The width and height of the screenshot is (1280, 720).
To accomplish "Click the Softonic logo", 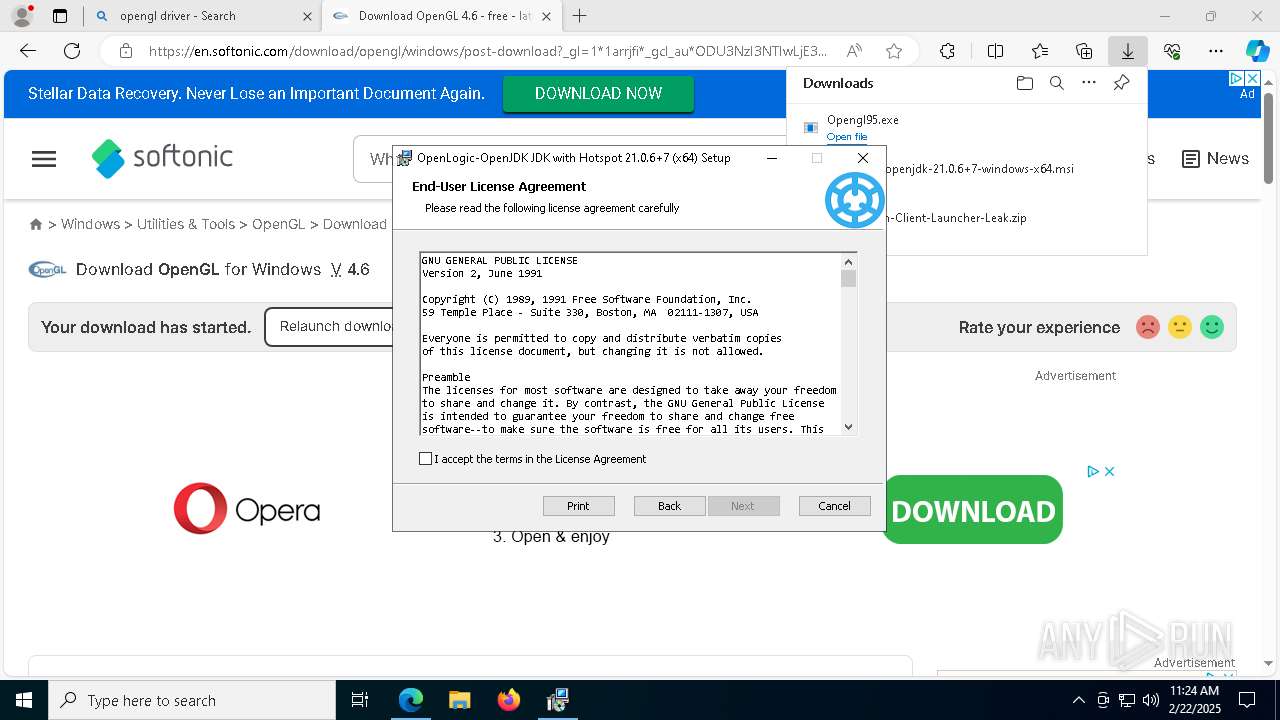I will tap(162, 157).
